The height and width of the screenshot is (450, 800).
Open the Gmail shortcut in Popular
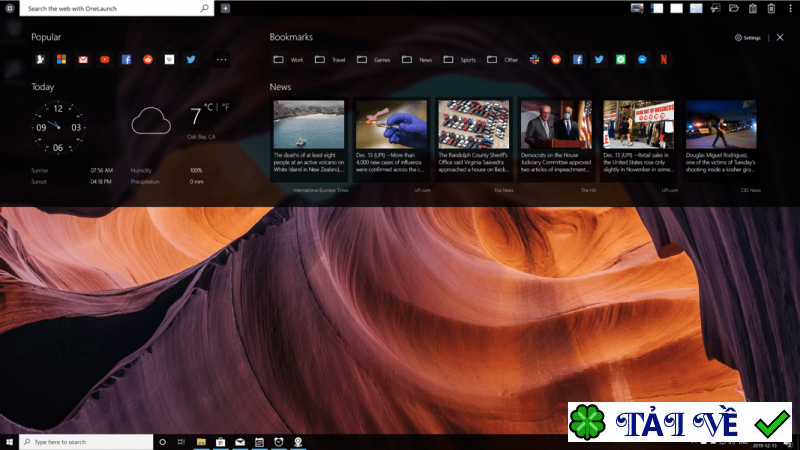[x=83, y=60]
